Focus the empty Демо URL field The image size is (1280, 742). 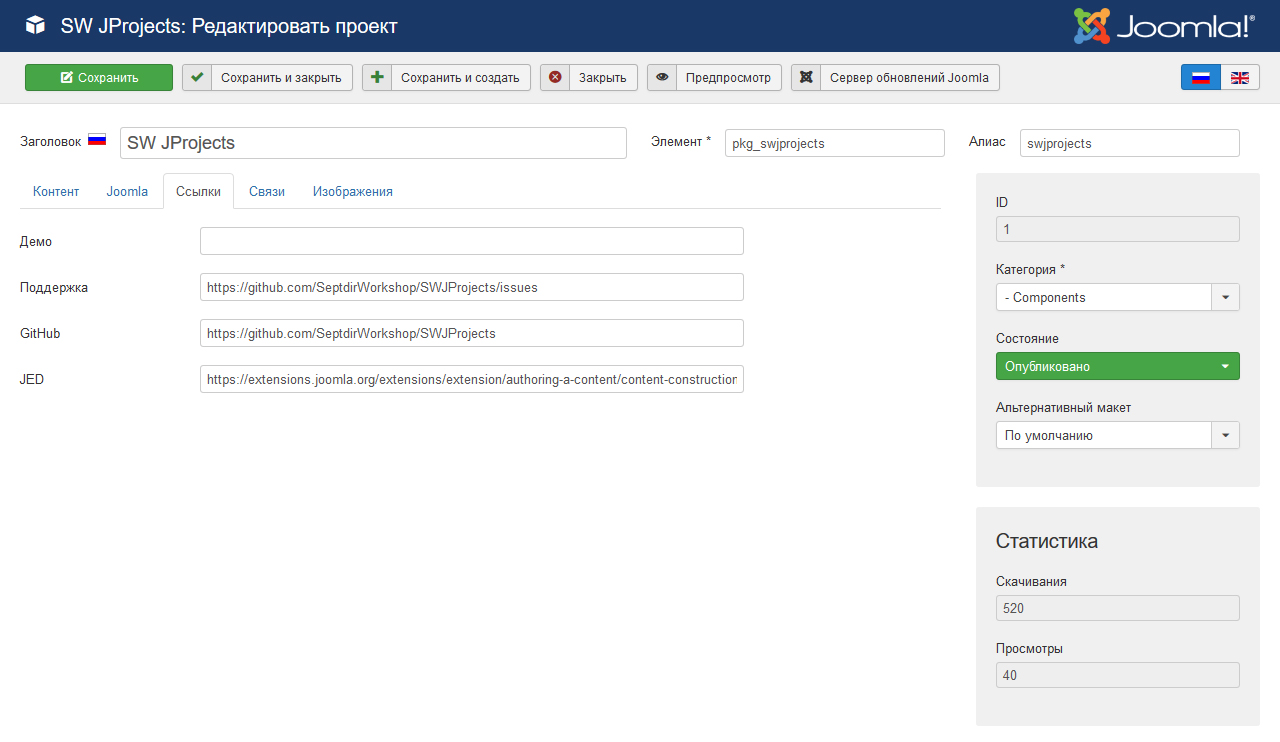(x=472, y=241)
